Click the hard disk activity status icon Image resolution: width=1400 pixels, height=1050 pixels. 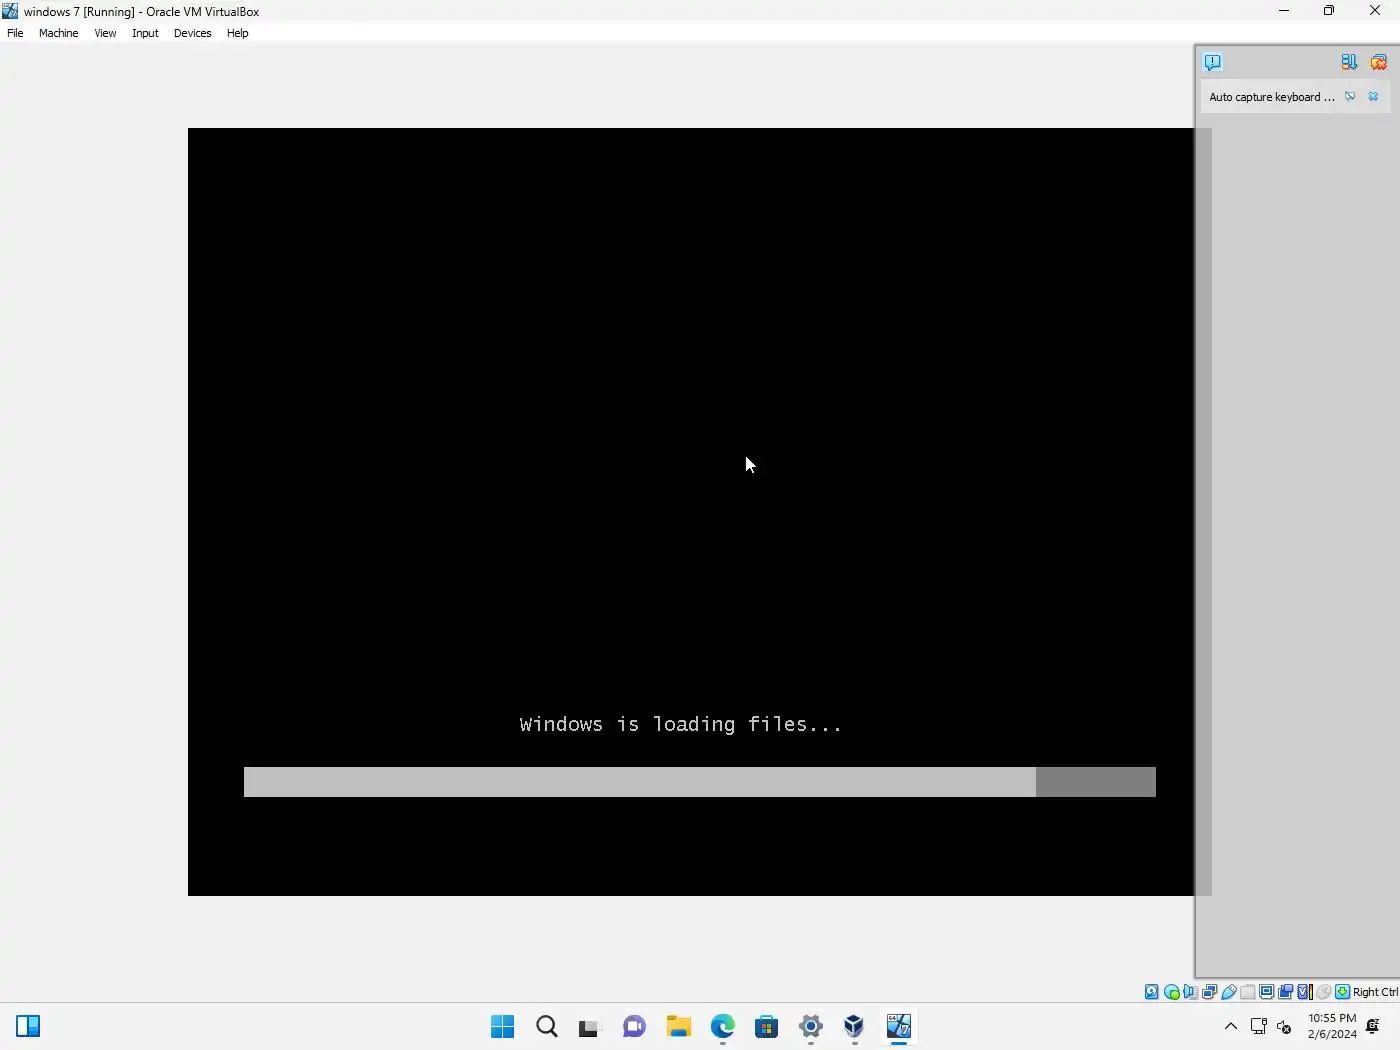[x=1152, y=992]
